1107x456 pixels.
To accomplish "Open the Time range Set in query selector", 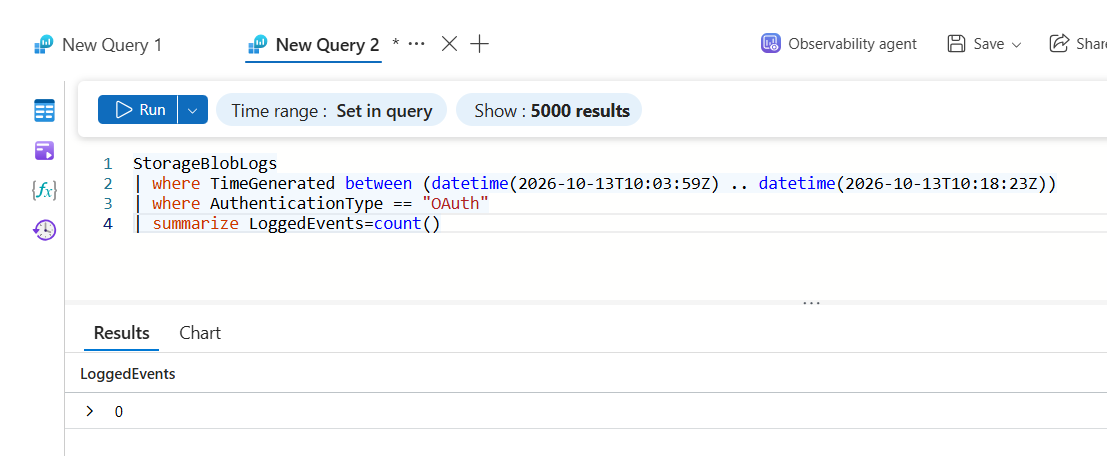I will (x=331, y=110).
